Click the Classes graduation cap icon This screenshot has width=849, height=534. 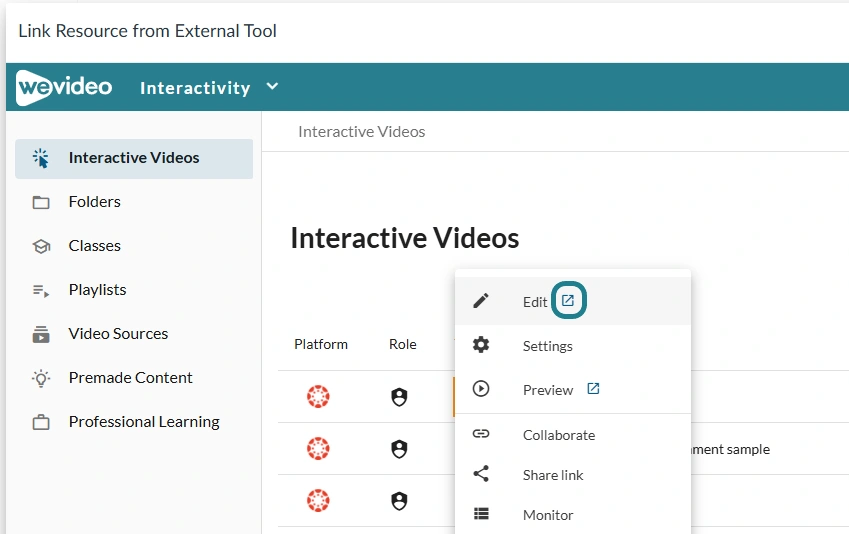pyautogui.click(x=41, y=246)
